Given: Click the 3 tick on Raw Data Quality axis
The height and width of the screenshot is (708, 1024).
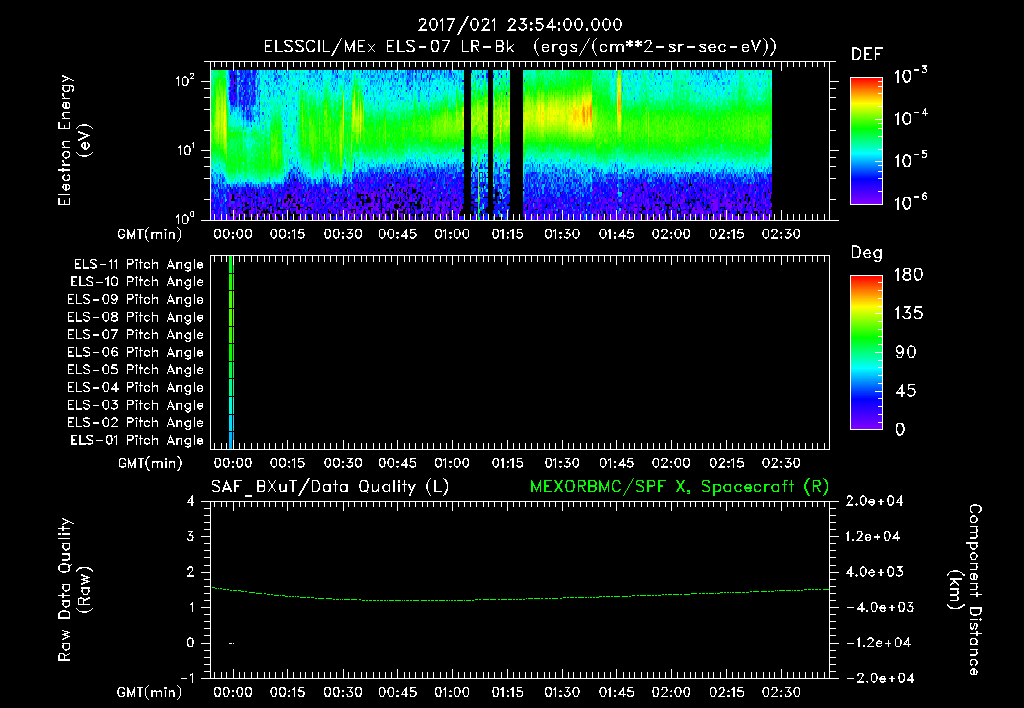Looking at the screenshot, I should (x=191, y=536).
